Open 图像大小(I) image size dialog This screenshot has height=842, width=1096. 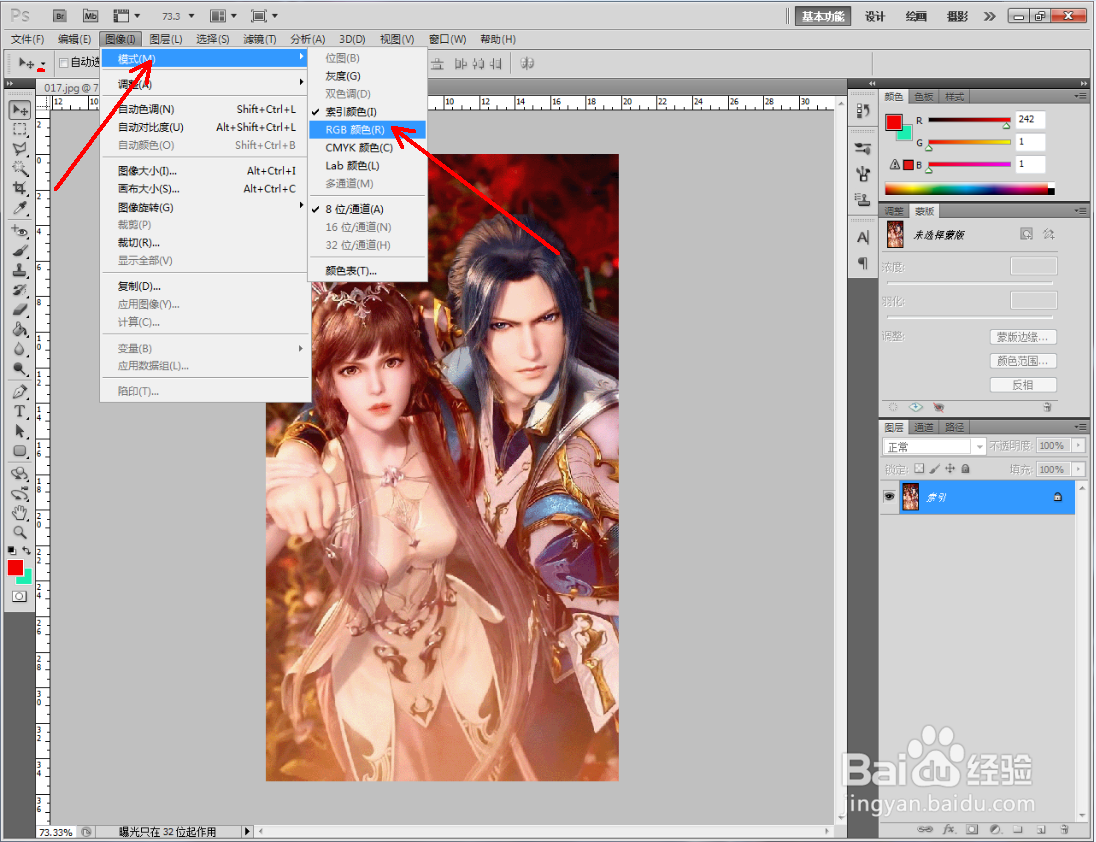click(206, 170)
